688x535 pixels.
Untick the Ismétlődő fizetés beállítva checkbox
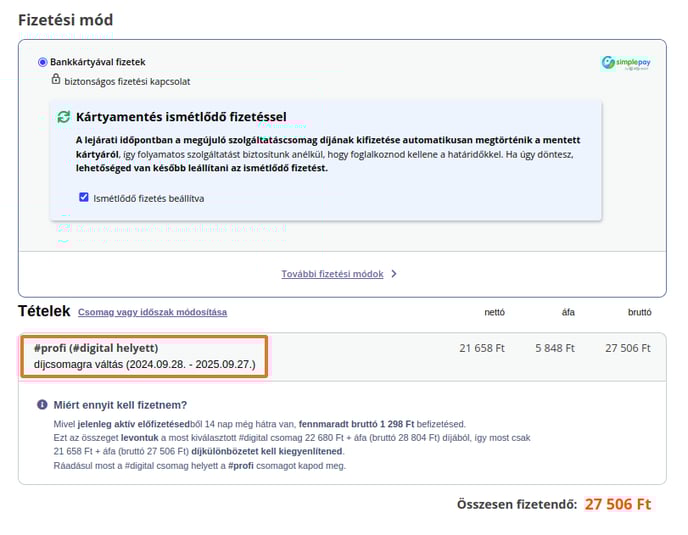point(84,197)
